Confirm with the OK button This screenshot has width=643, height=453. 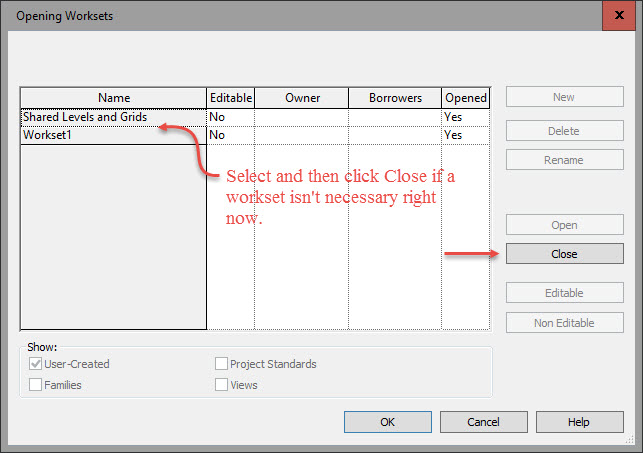pyautogui.click(x=388, y=422)
